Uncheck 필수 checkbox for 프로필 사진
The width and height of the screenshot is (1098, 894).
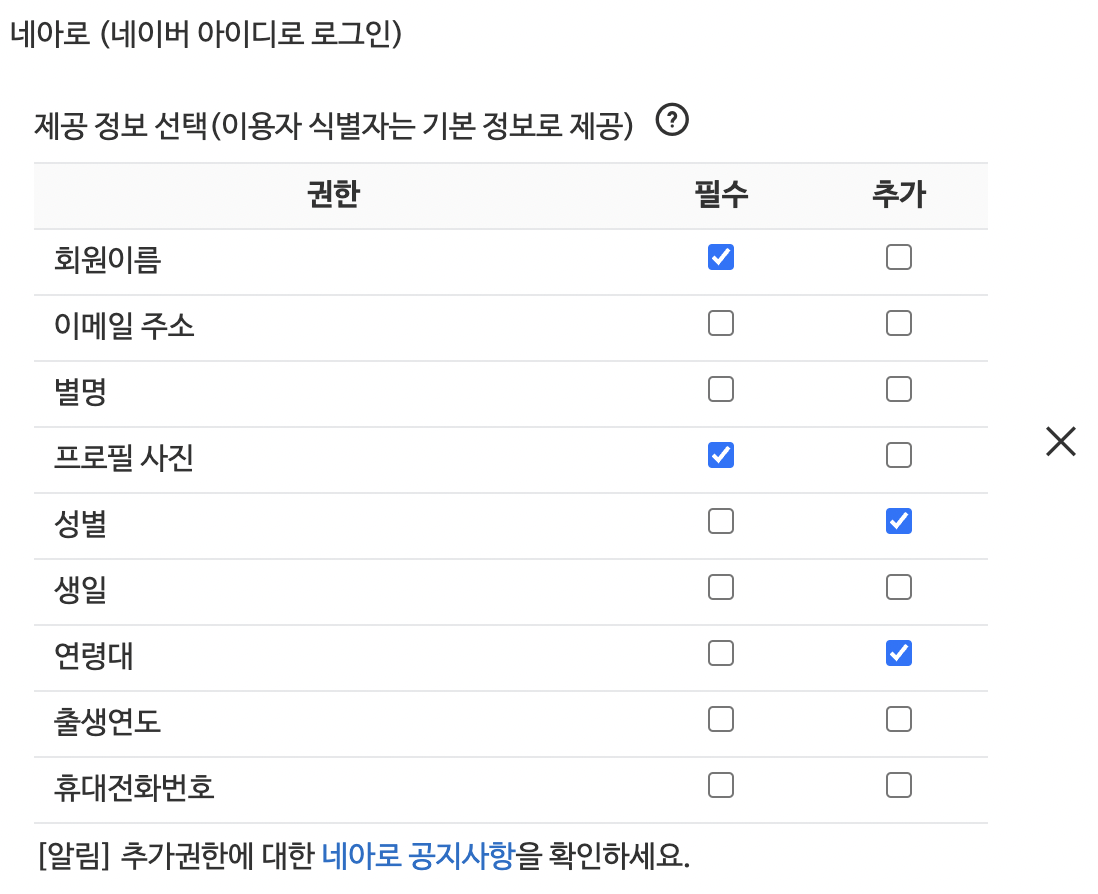tap(721, 455)
